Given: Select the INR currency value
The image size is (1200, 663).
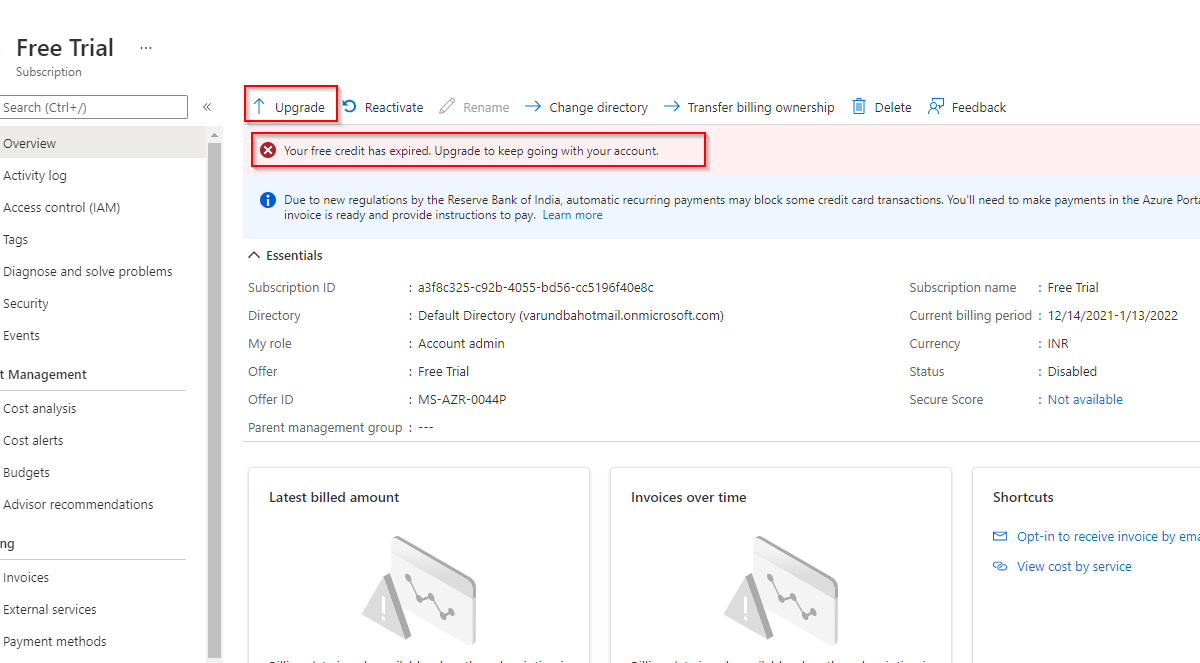Looking at the screenshot, I should click(1058, 343).
